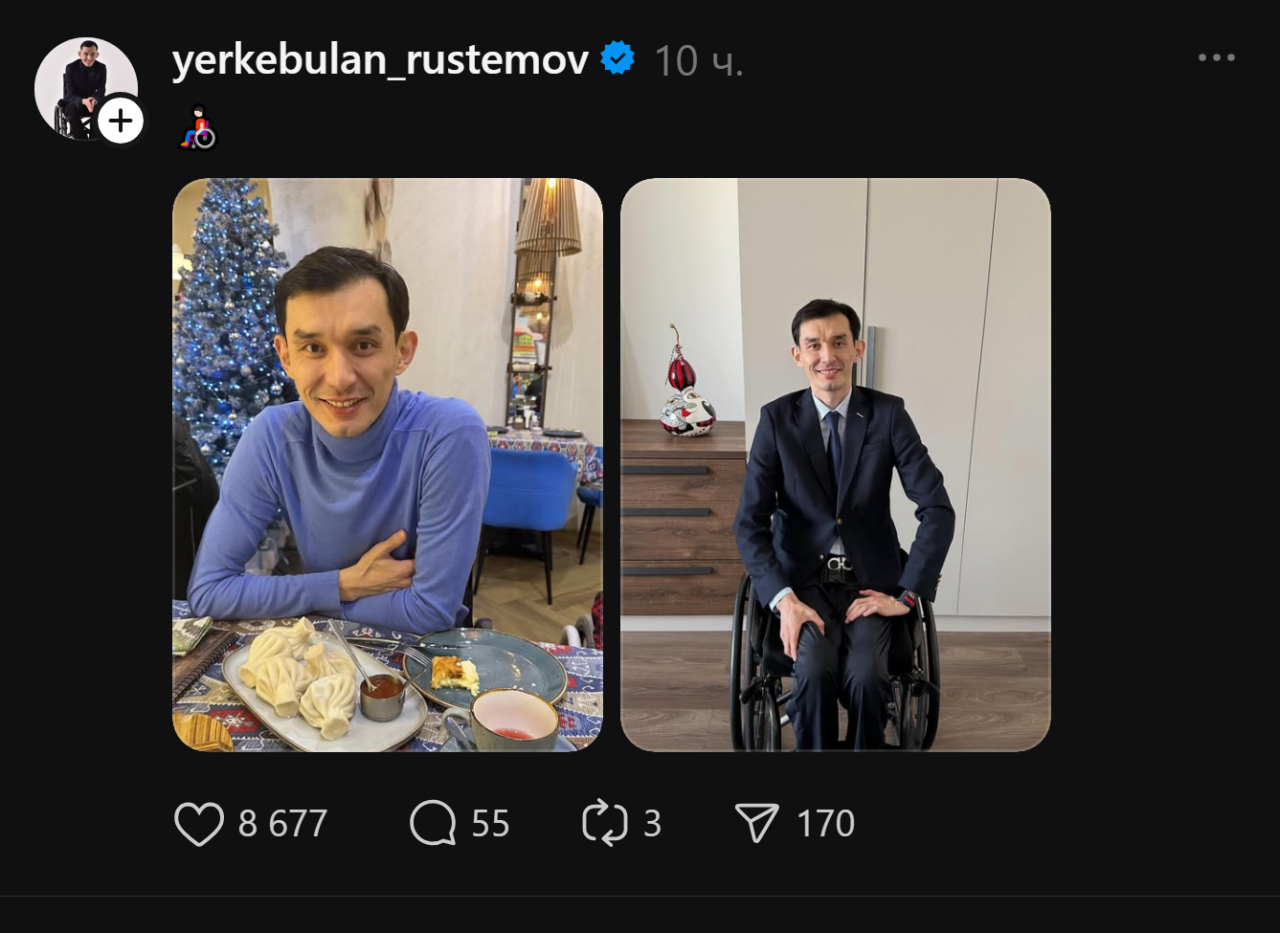Open the comments with the speech bubble icon

click(430, 822)
